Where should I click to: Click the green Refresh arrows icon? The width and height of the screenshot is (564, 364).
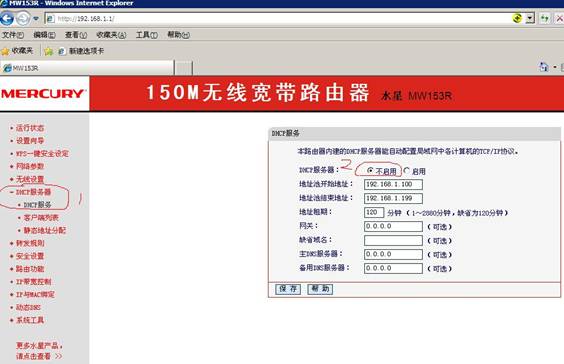coord(544,18)
